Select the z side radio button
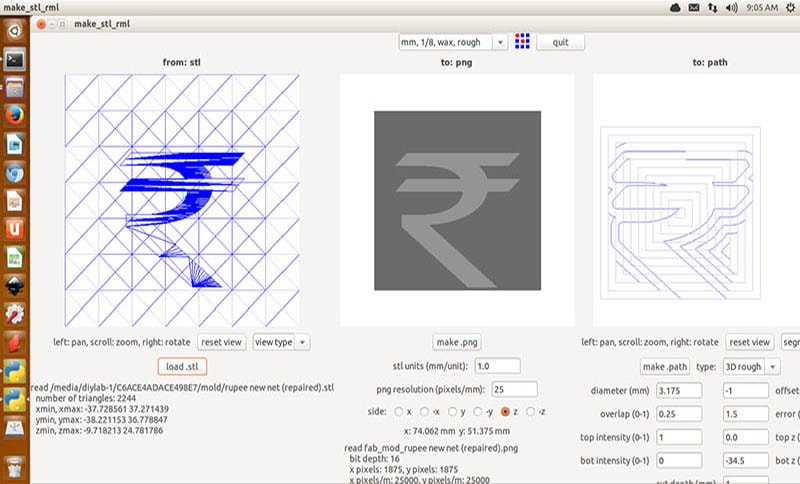The width and height of the screenshot is (800, 484). coord(505,412)
